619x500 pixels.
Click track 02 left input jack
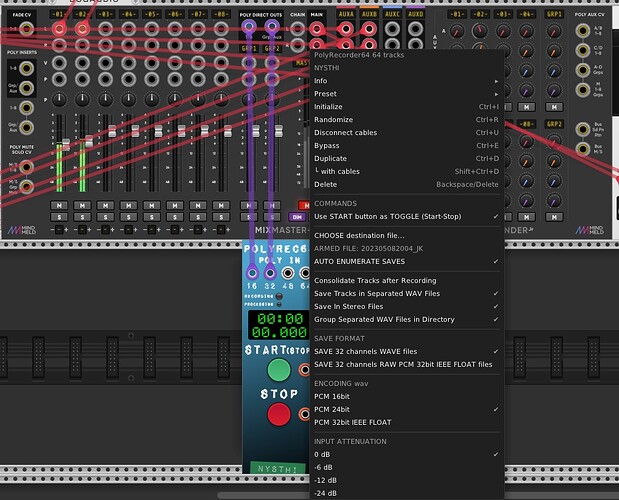tap(82, 29)
